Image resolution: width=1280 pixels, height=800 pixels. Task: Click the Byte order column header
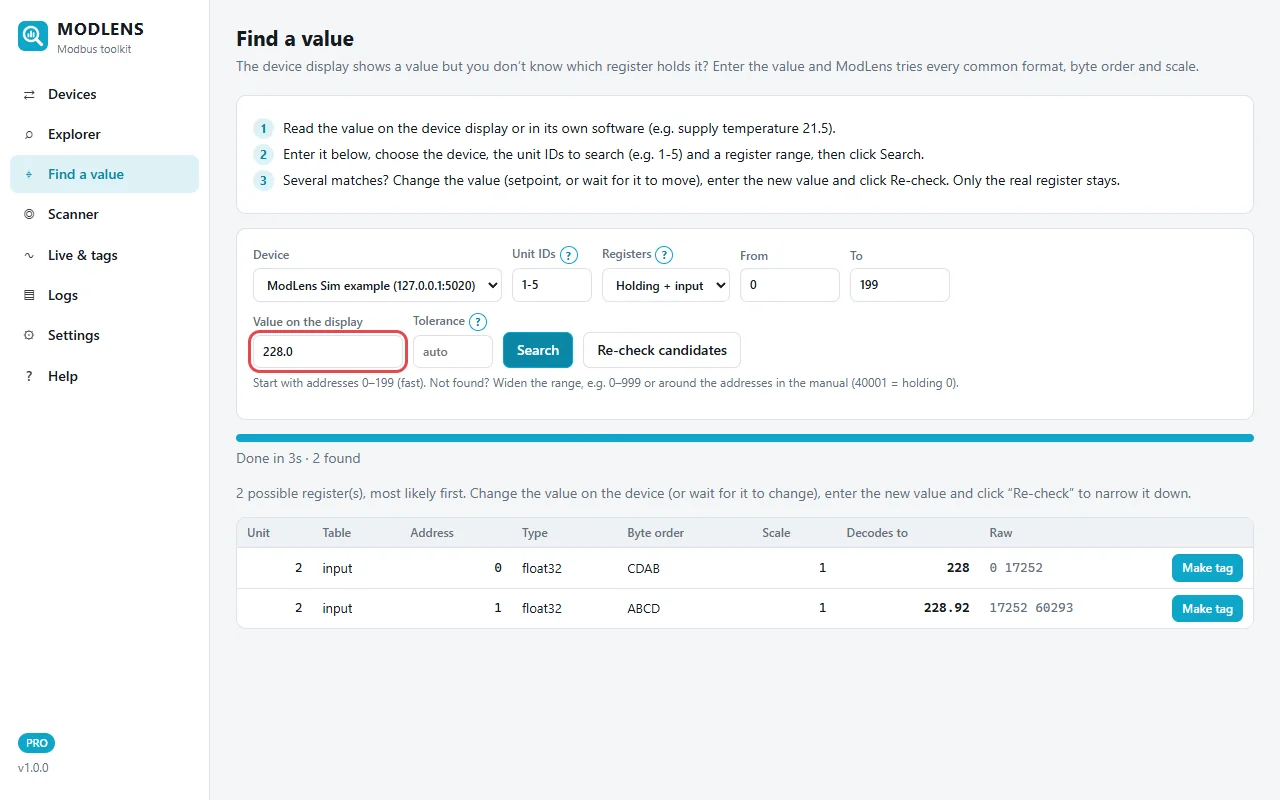click(656, 533)
